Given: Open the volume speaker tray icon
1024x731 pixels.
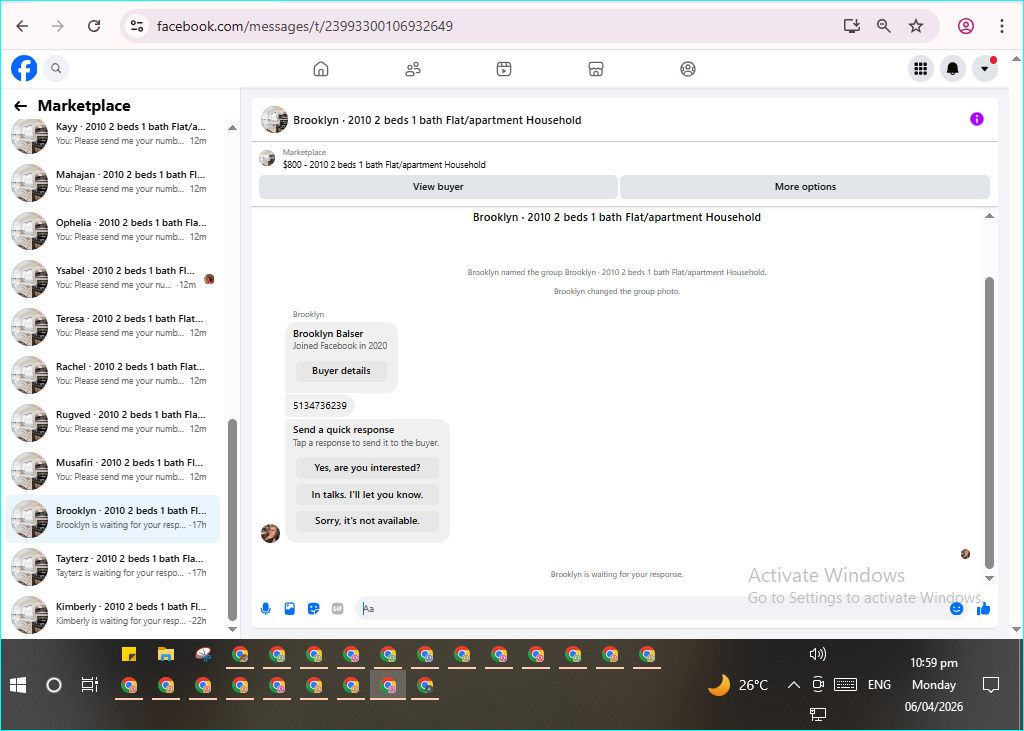Looking at the screenshot, I should pos(817,653).
